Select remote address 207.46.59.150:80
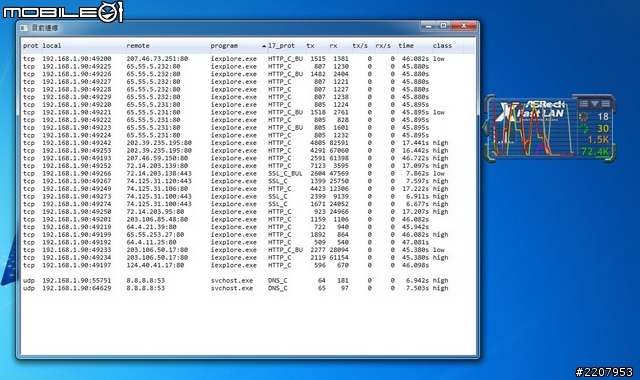The width and height of the screenshot is (640, 380). coord(157,158)
